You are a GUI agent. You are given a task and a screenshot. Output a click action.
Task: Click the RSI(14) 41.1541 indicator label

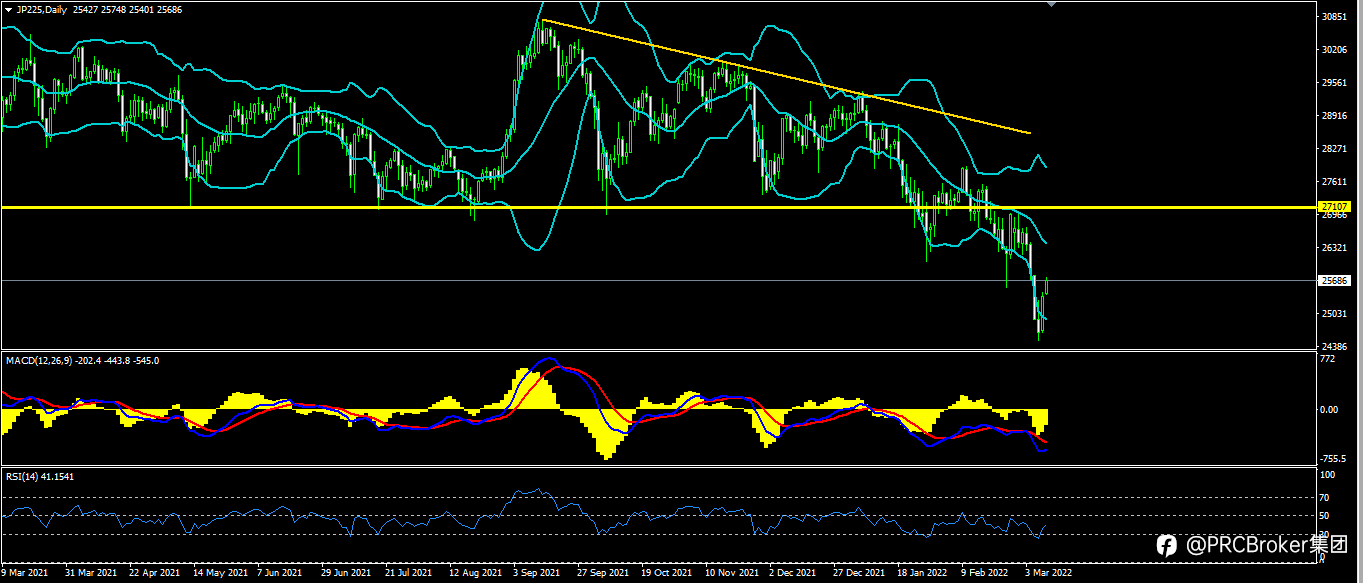[40, 477]
